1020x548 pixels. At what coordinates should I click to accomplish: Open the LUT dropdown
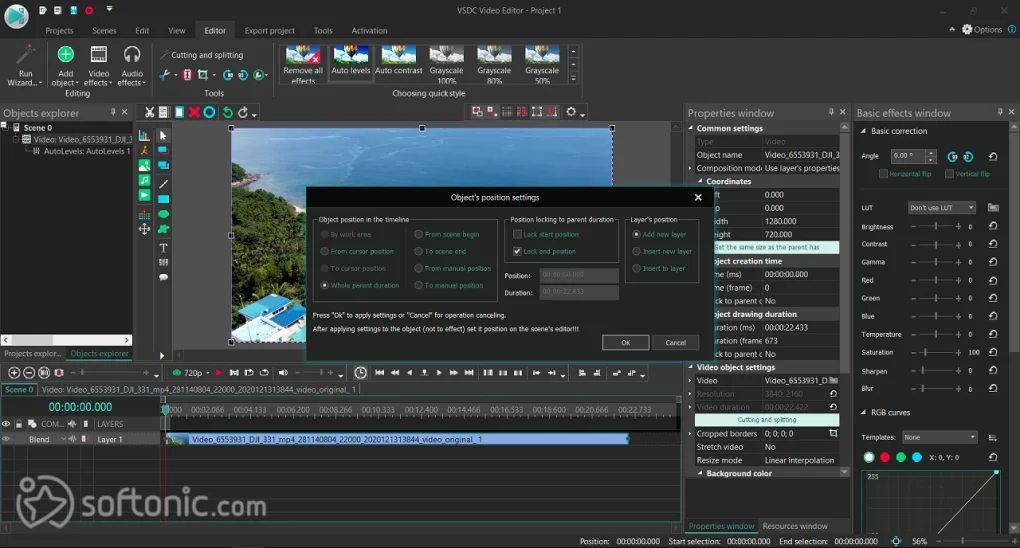coord(941,208)
